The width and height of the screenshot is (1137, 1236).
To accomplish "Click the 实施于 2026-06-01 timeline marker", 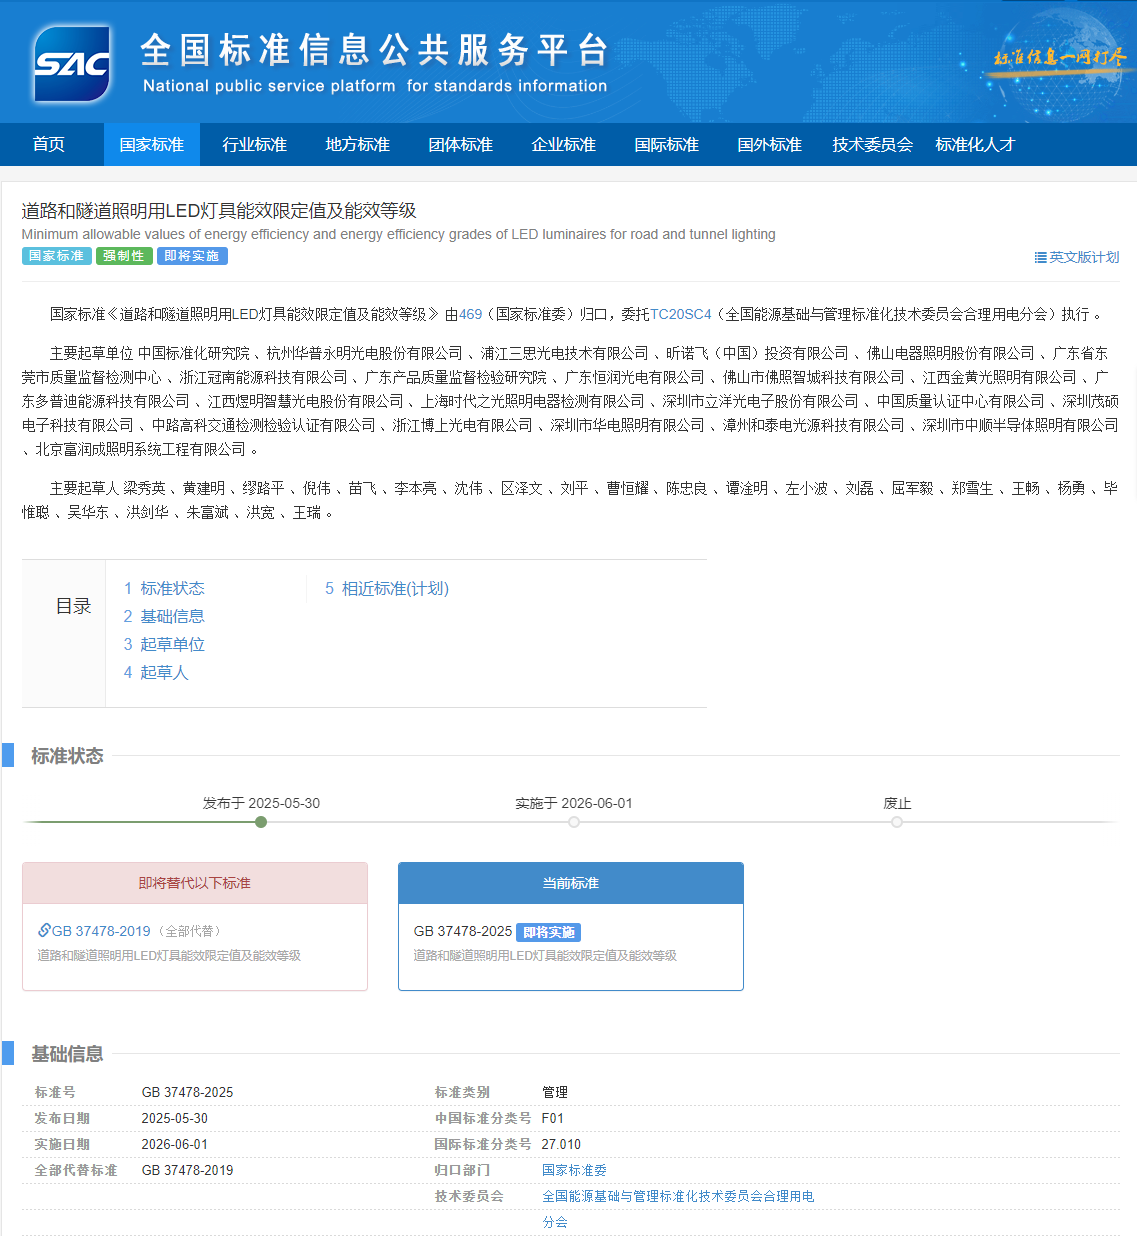I will click(x=574, y=822).
